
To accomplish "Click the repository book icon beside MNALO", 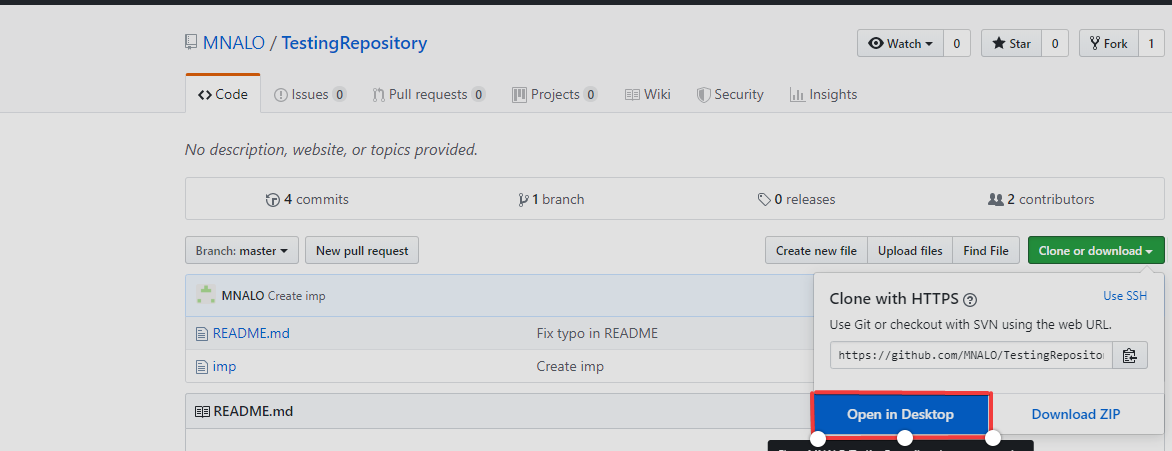I will point(191,43).
